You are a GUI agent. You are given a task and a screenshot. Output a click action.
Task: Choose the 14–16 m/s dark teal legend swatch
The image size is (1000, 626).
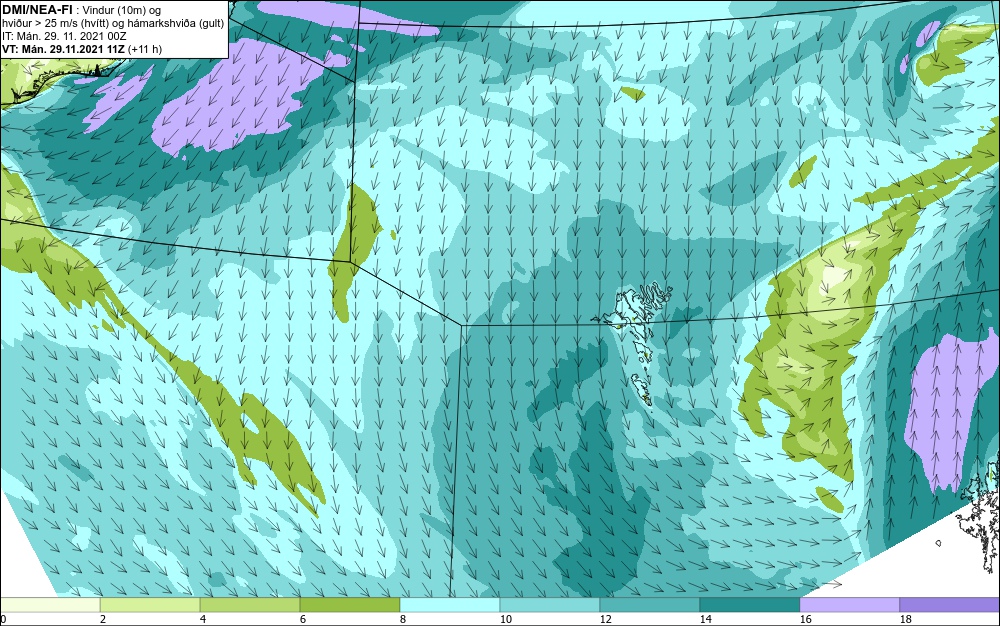(749, 604)
